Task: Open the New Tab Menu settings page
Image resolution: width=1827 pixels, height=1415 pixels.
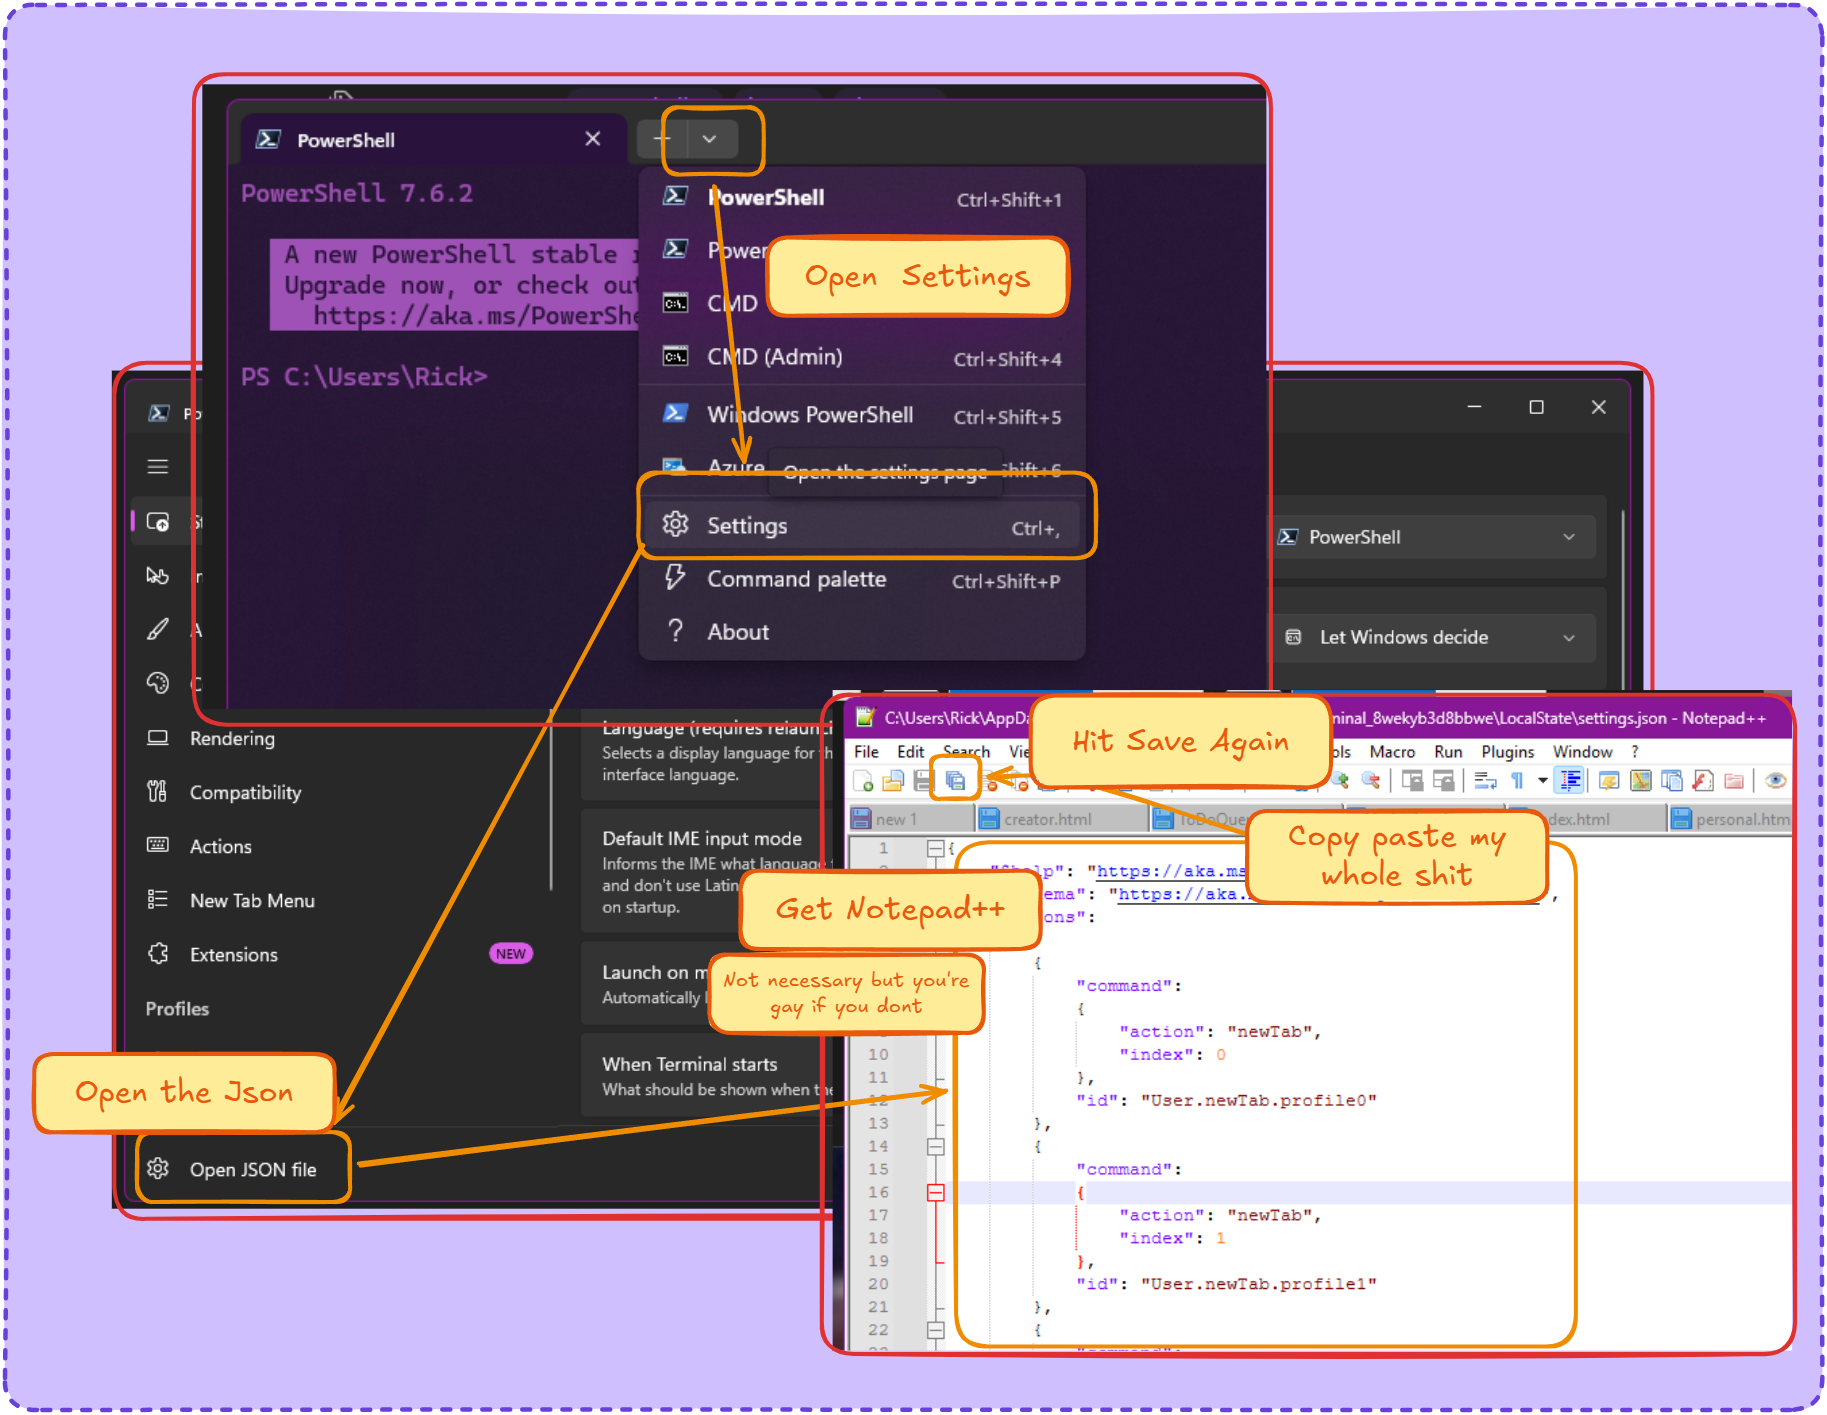Action: pos(340,901)
